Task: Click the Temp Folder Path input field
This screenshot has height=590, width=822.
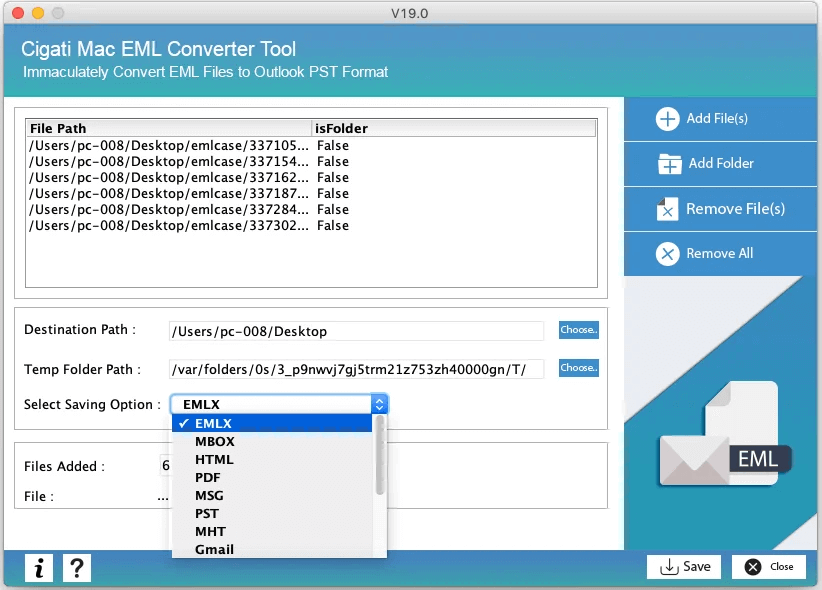Action: [x=356, y=369]
